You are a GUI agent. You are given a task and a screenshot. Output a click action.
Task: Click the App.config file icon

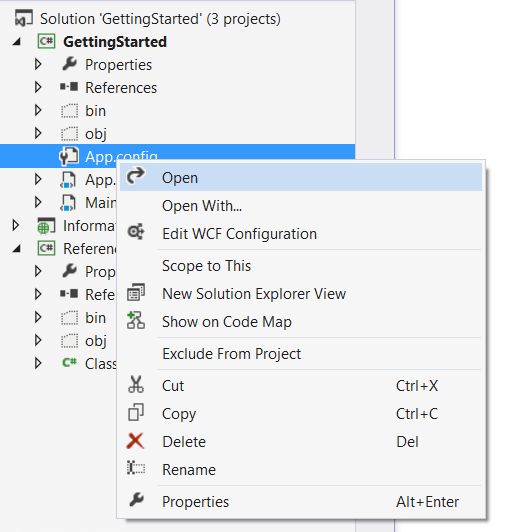69,156
